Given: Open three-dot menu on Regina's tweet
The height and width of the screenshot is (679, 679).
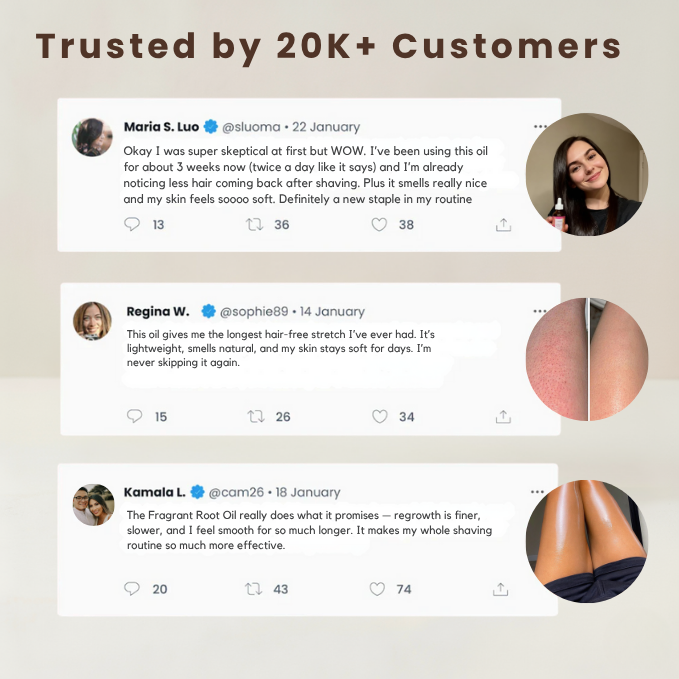Looking at the screenshot, I should 540,311.
